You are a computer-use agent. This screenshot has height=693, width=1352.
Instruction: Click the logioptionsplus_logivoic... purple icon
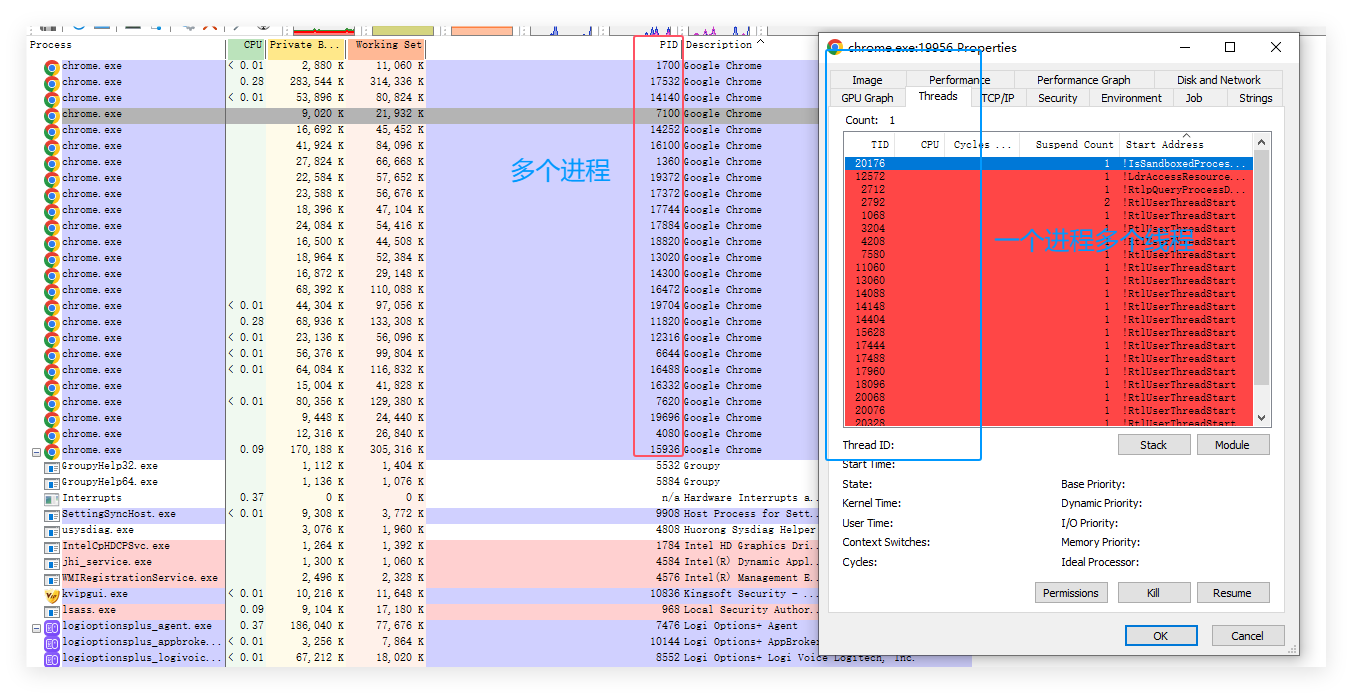[51, 659]
